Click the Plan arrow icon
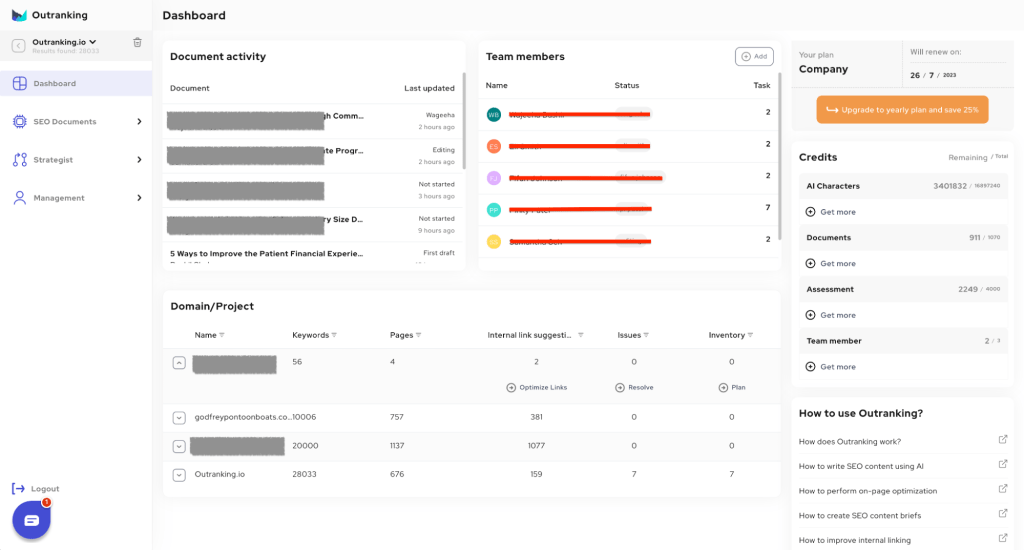The image size is (1024, 550). point(723,387)
